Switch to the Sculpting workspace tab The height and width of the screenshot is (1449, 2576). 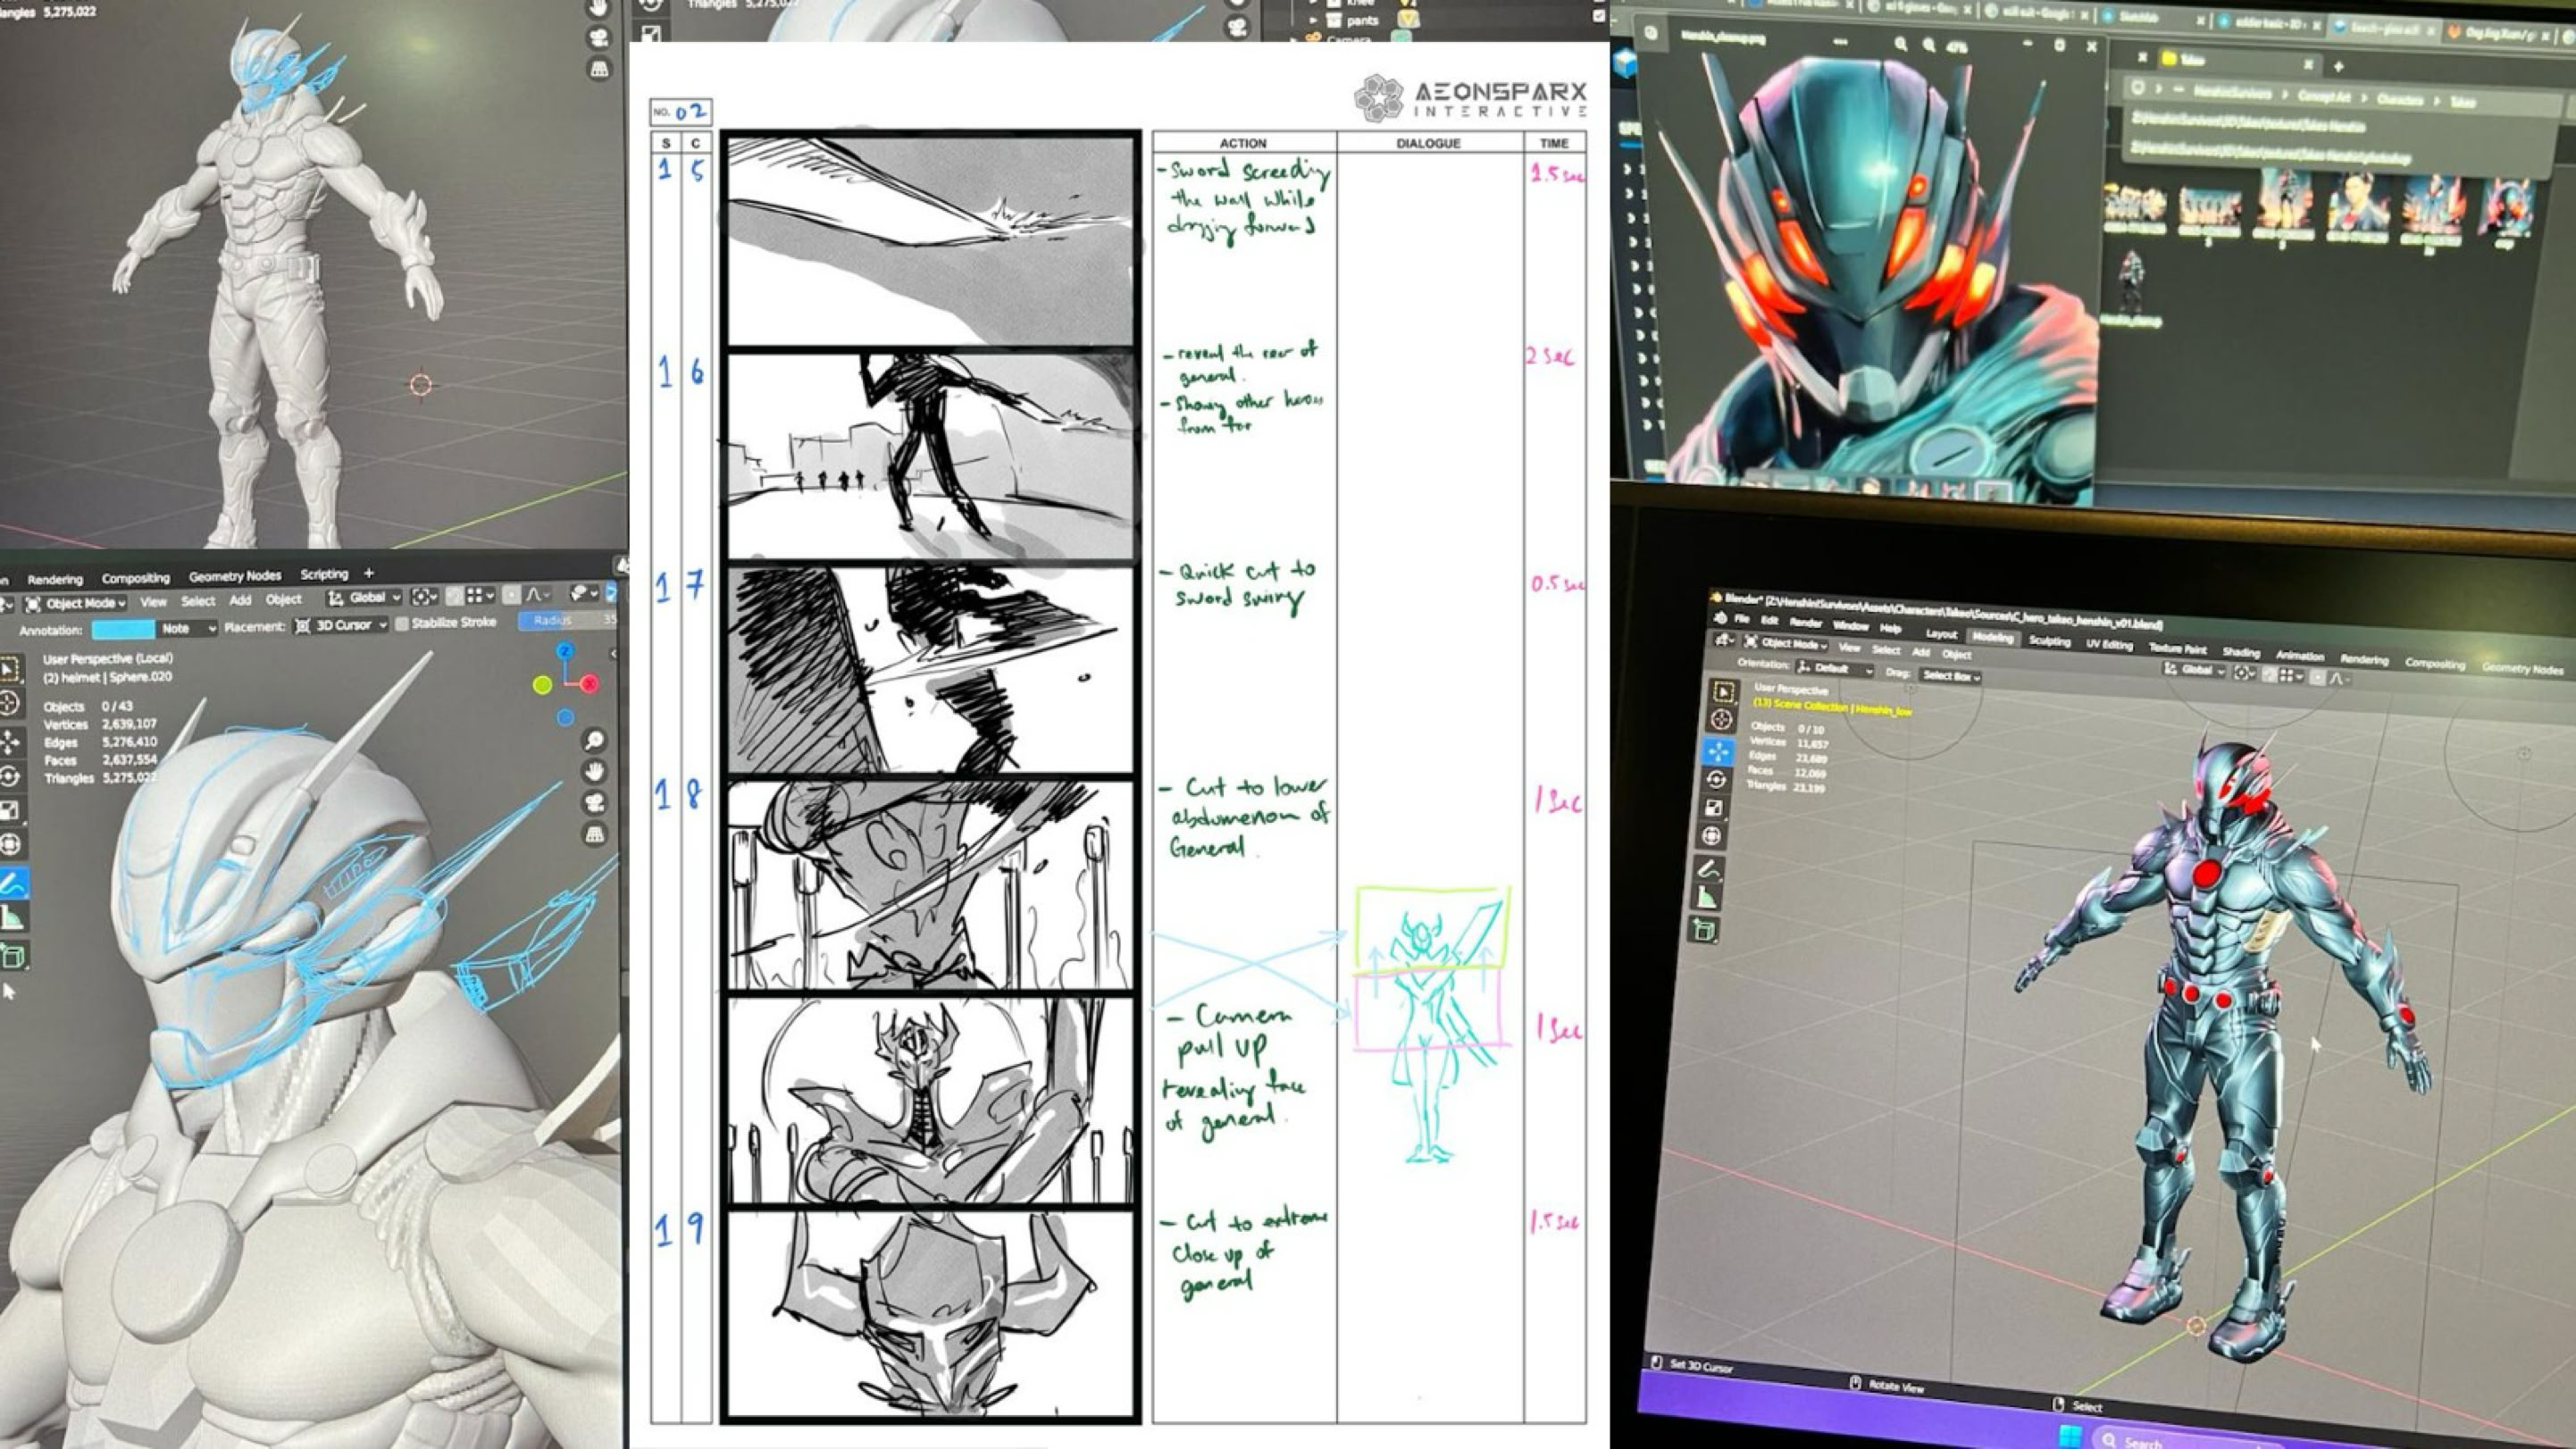tap(2049, 641)
